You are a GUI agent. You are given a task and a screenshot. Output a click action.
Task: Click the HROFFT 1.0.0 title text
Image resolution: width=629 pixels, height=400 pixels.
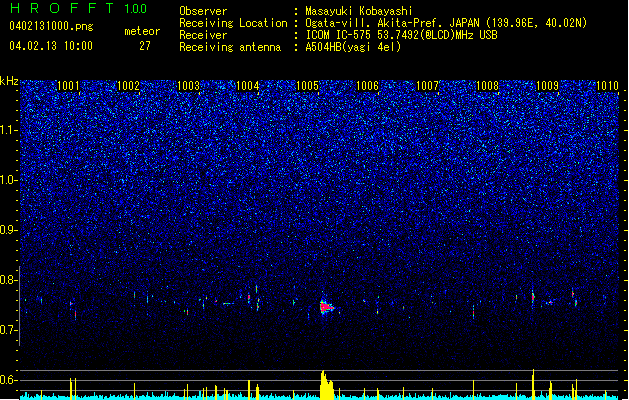[x=79, y=8]
